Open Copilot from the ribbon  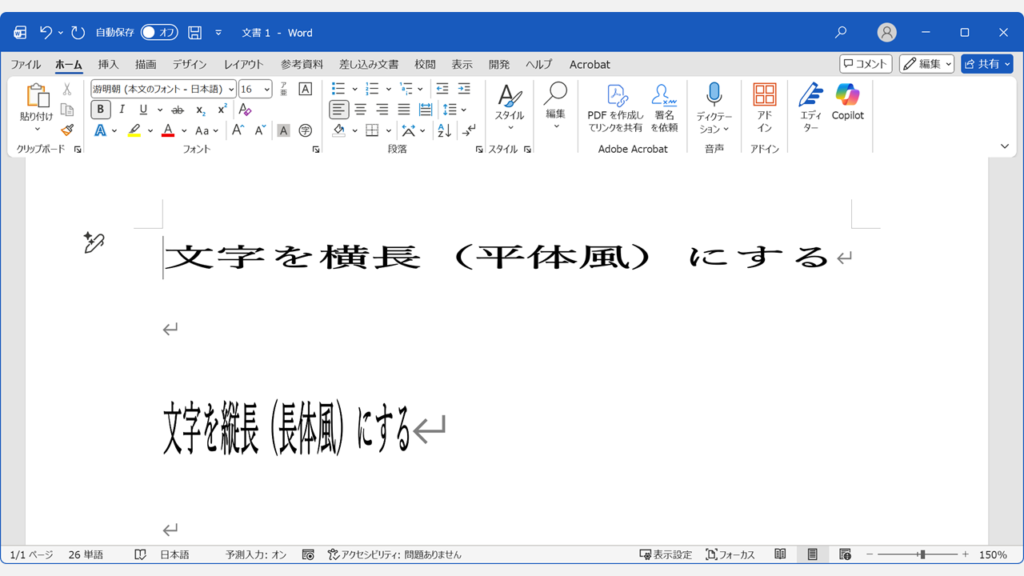pyautogui.click(x=847, y=105)
